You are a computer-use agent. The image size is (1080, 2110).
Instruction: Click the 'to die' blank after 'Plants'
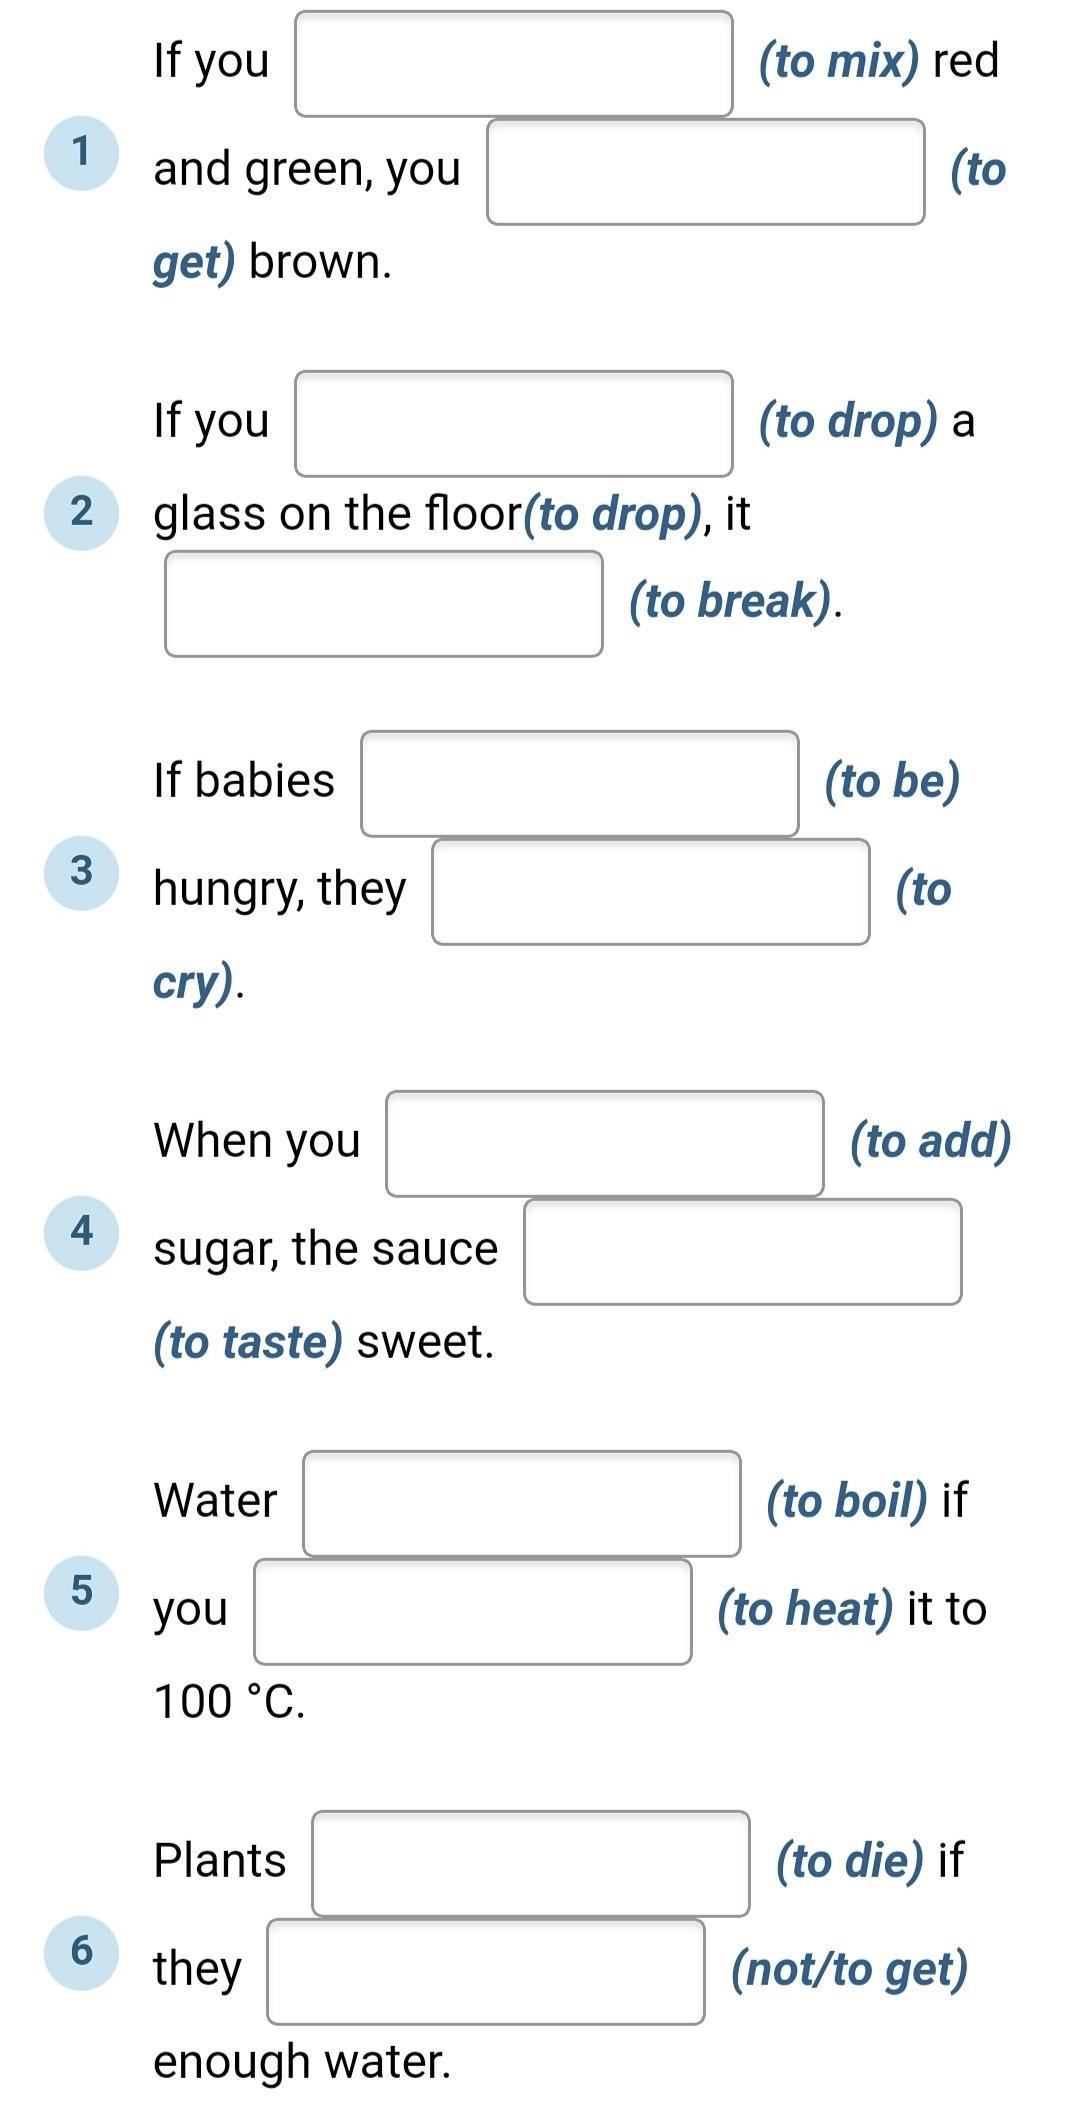click(x=531, y=1864)
